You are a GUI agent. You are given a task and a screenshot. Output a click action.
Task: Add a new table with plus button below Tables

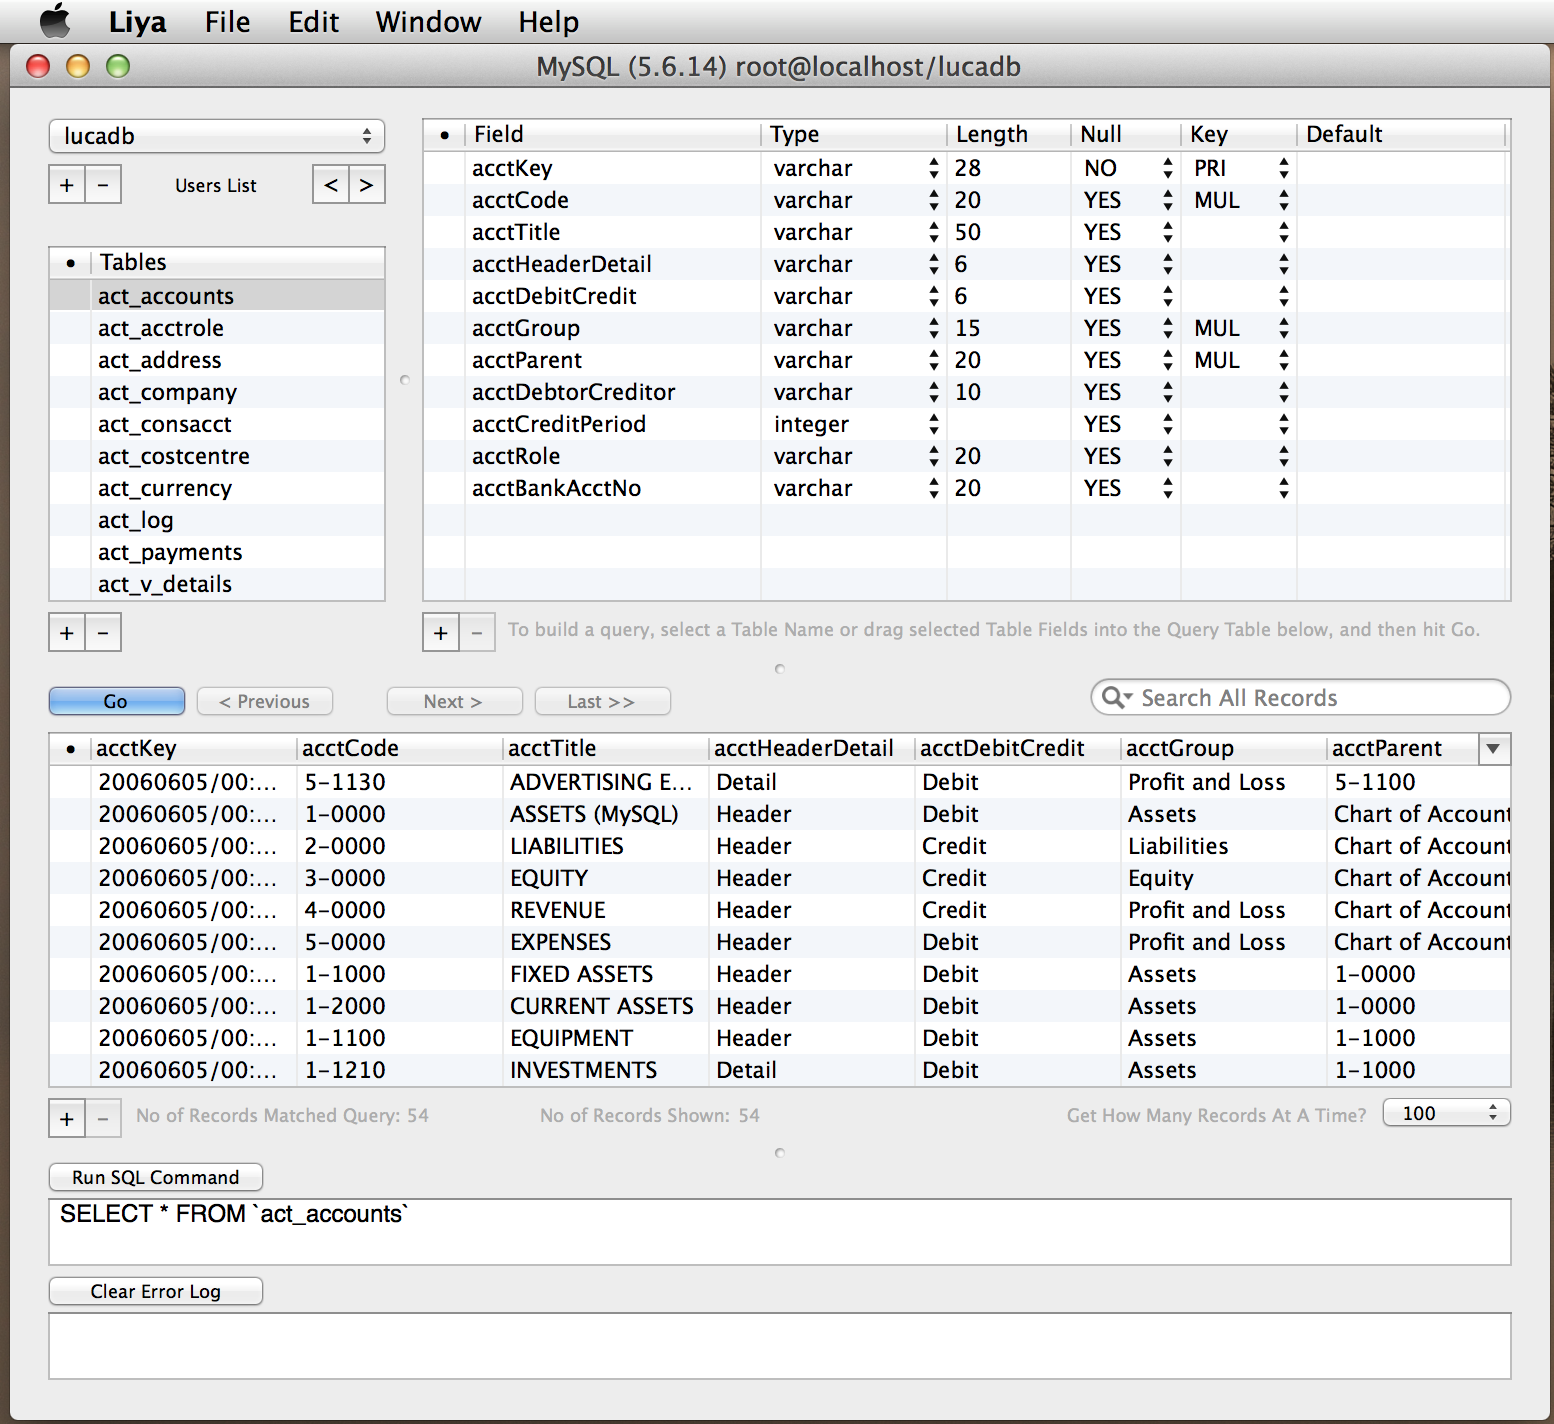(67, 633)
